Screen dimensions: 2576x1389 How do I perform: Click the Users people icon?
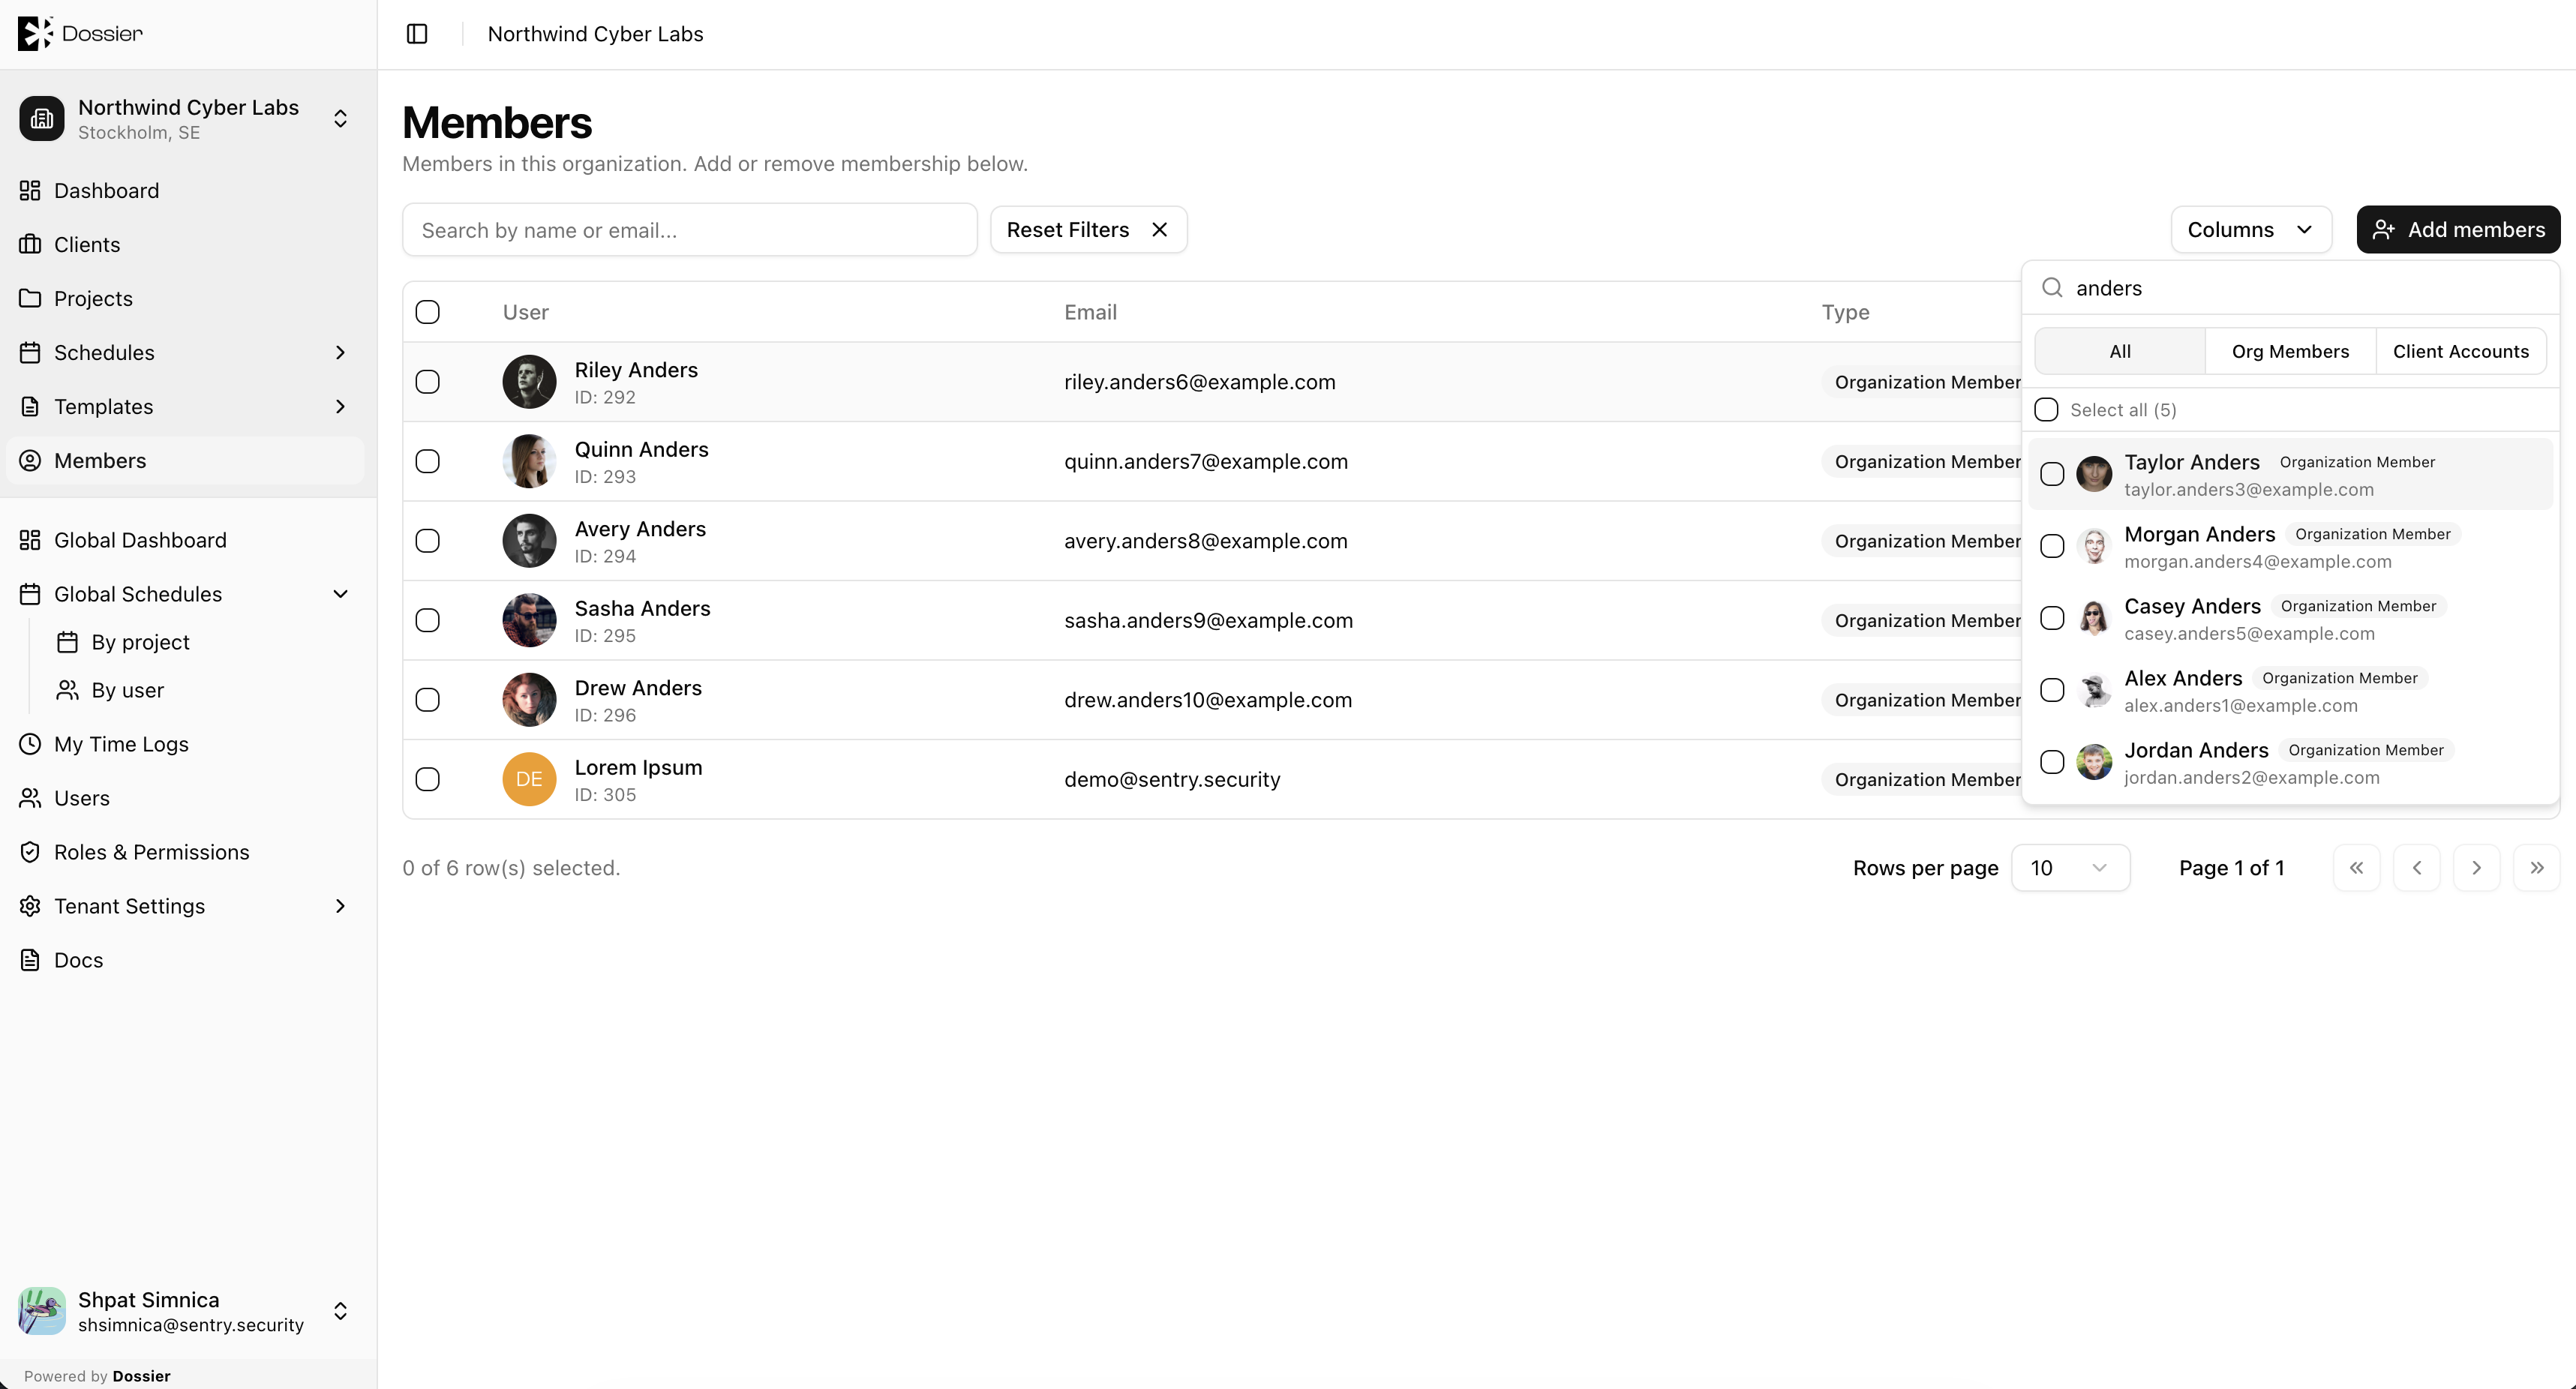tap(30, 798)
